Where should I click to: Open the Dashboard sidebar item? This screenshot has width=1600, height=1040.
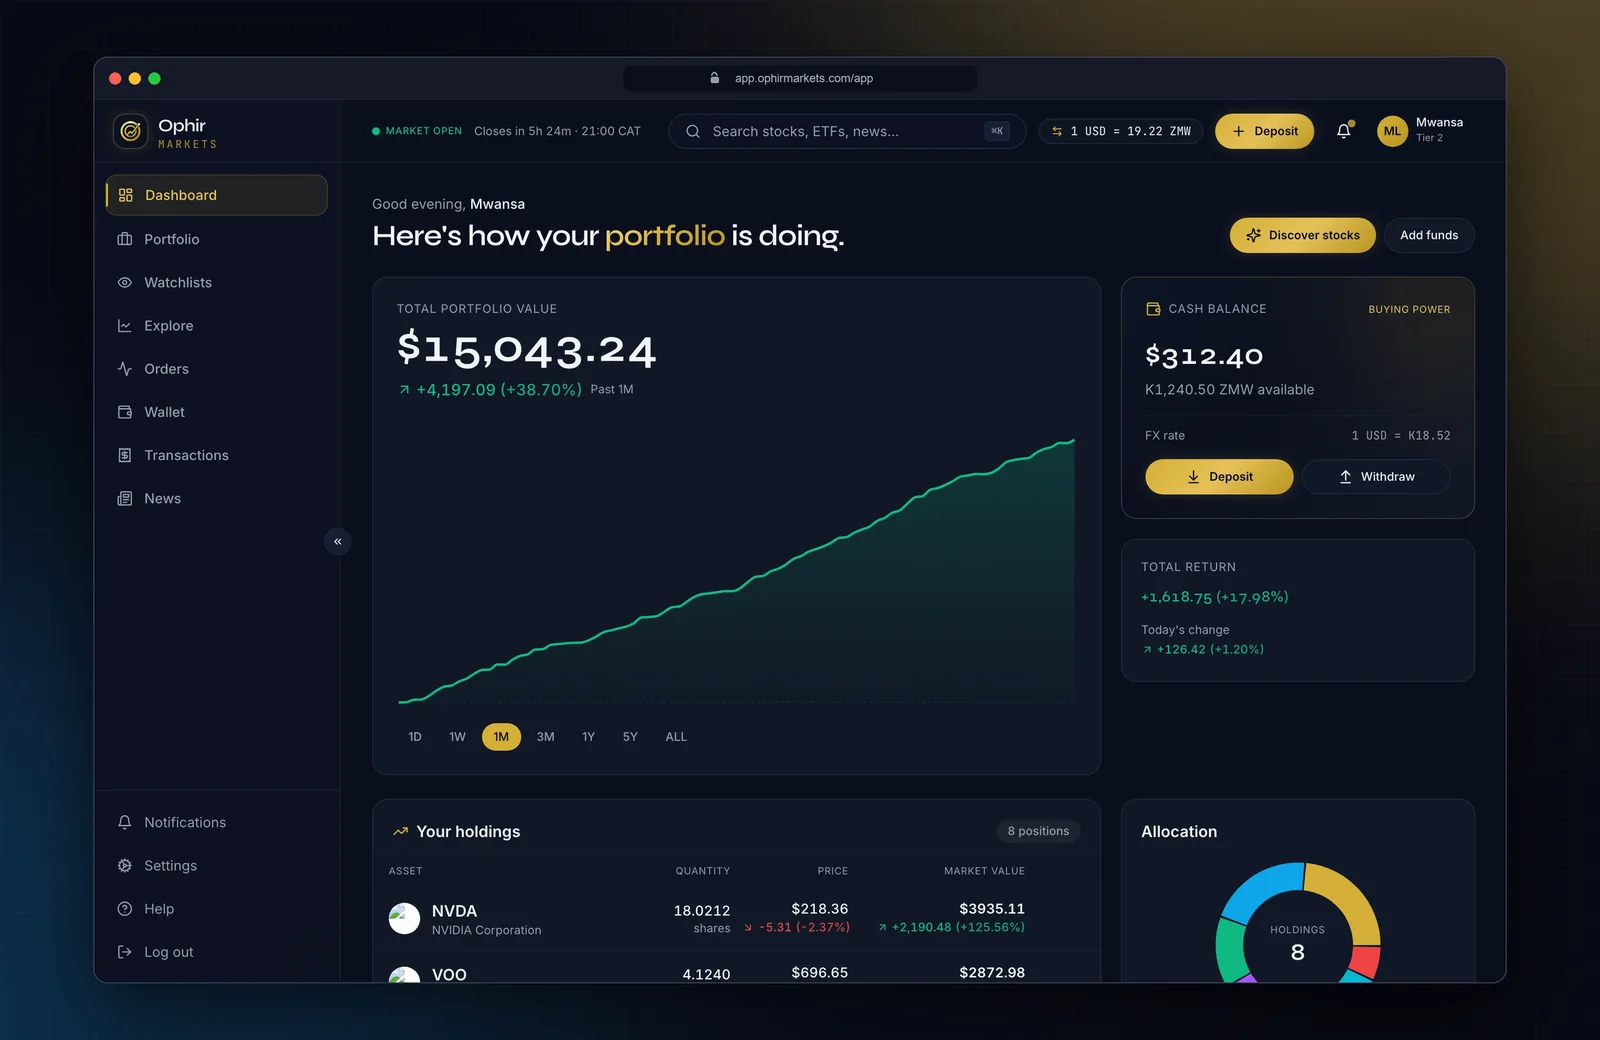[x=216, y=195]
